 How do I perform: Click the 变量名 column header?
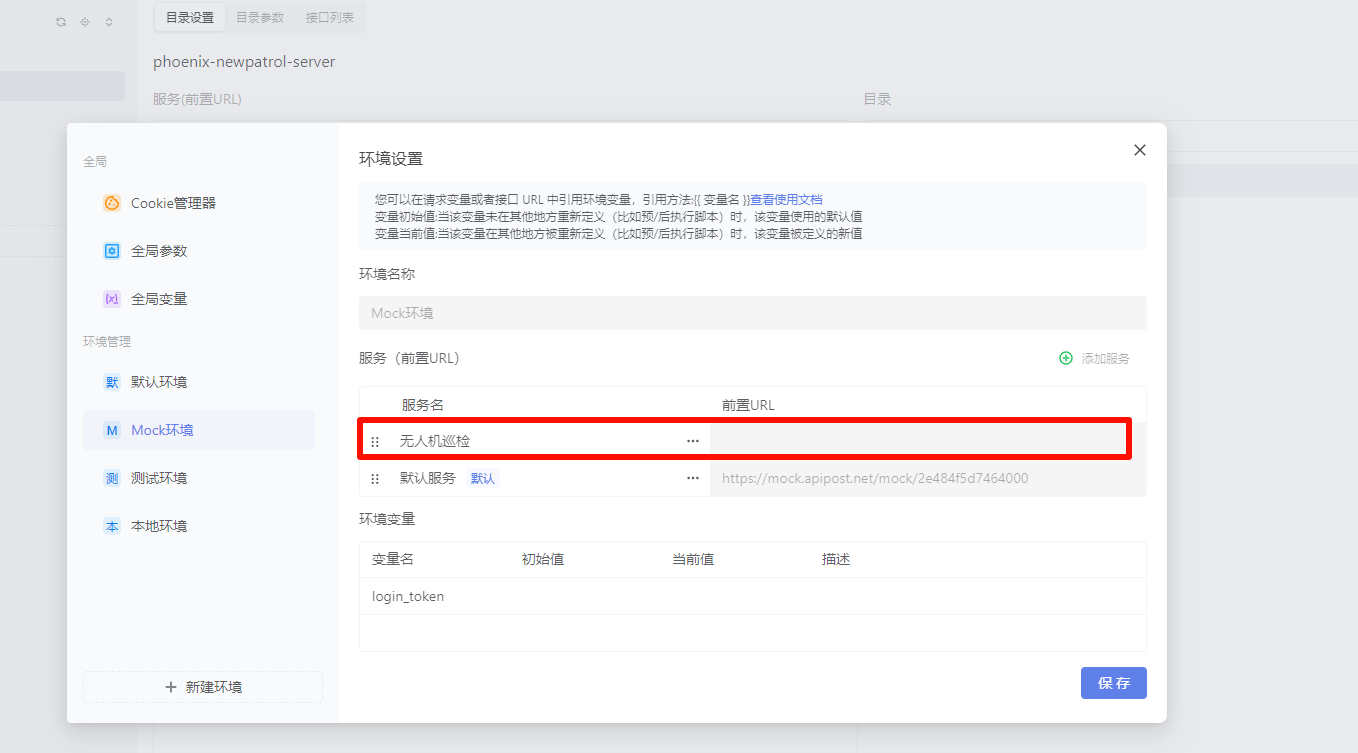(393, 560)
